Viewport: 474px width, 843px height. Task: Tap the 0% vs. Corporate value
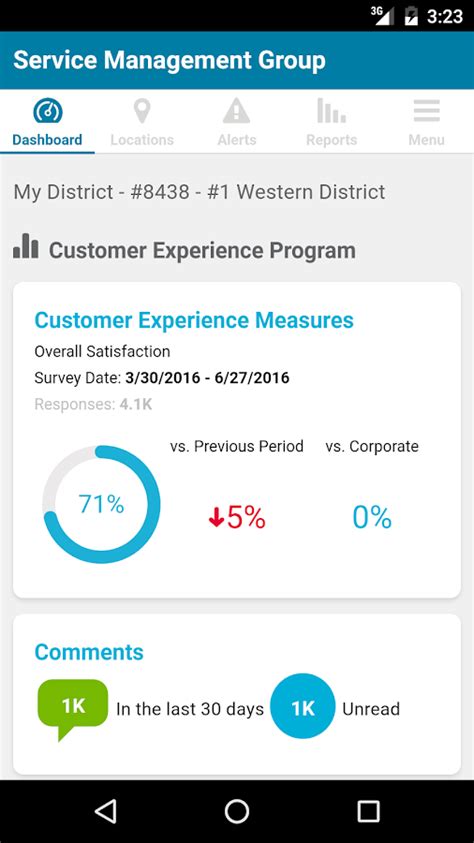[372, 517]
